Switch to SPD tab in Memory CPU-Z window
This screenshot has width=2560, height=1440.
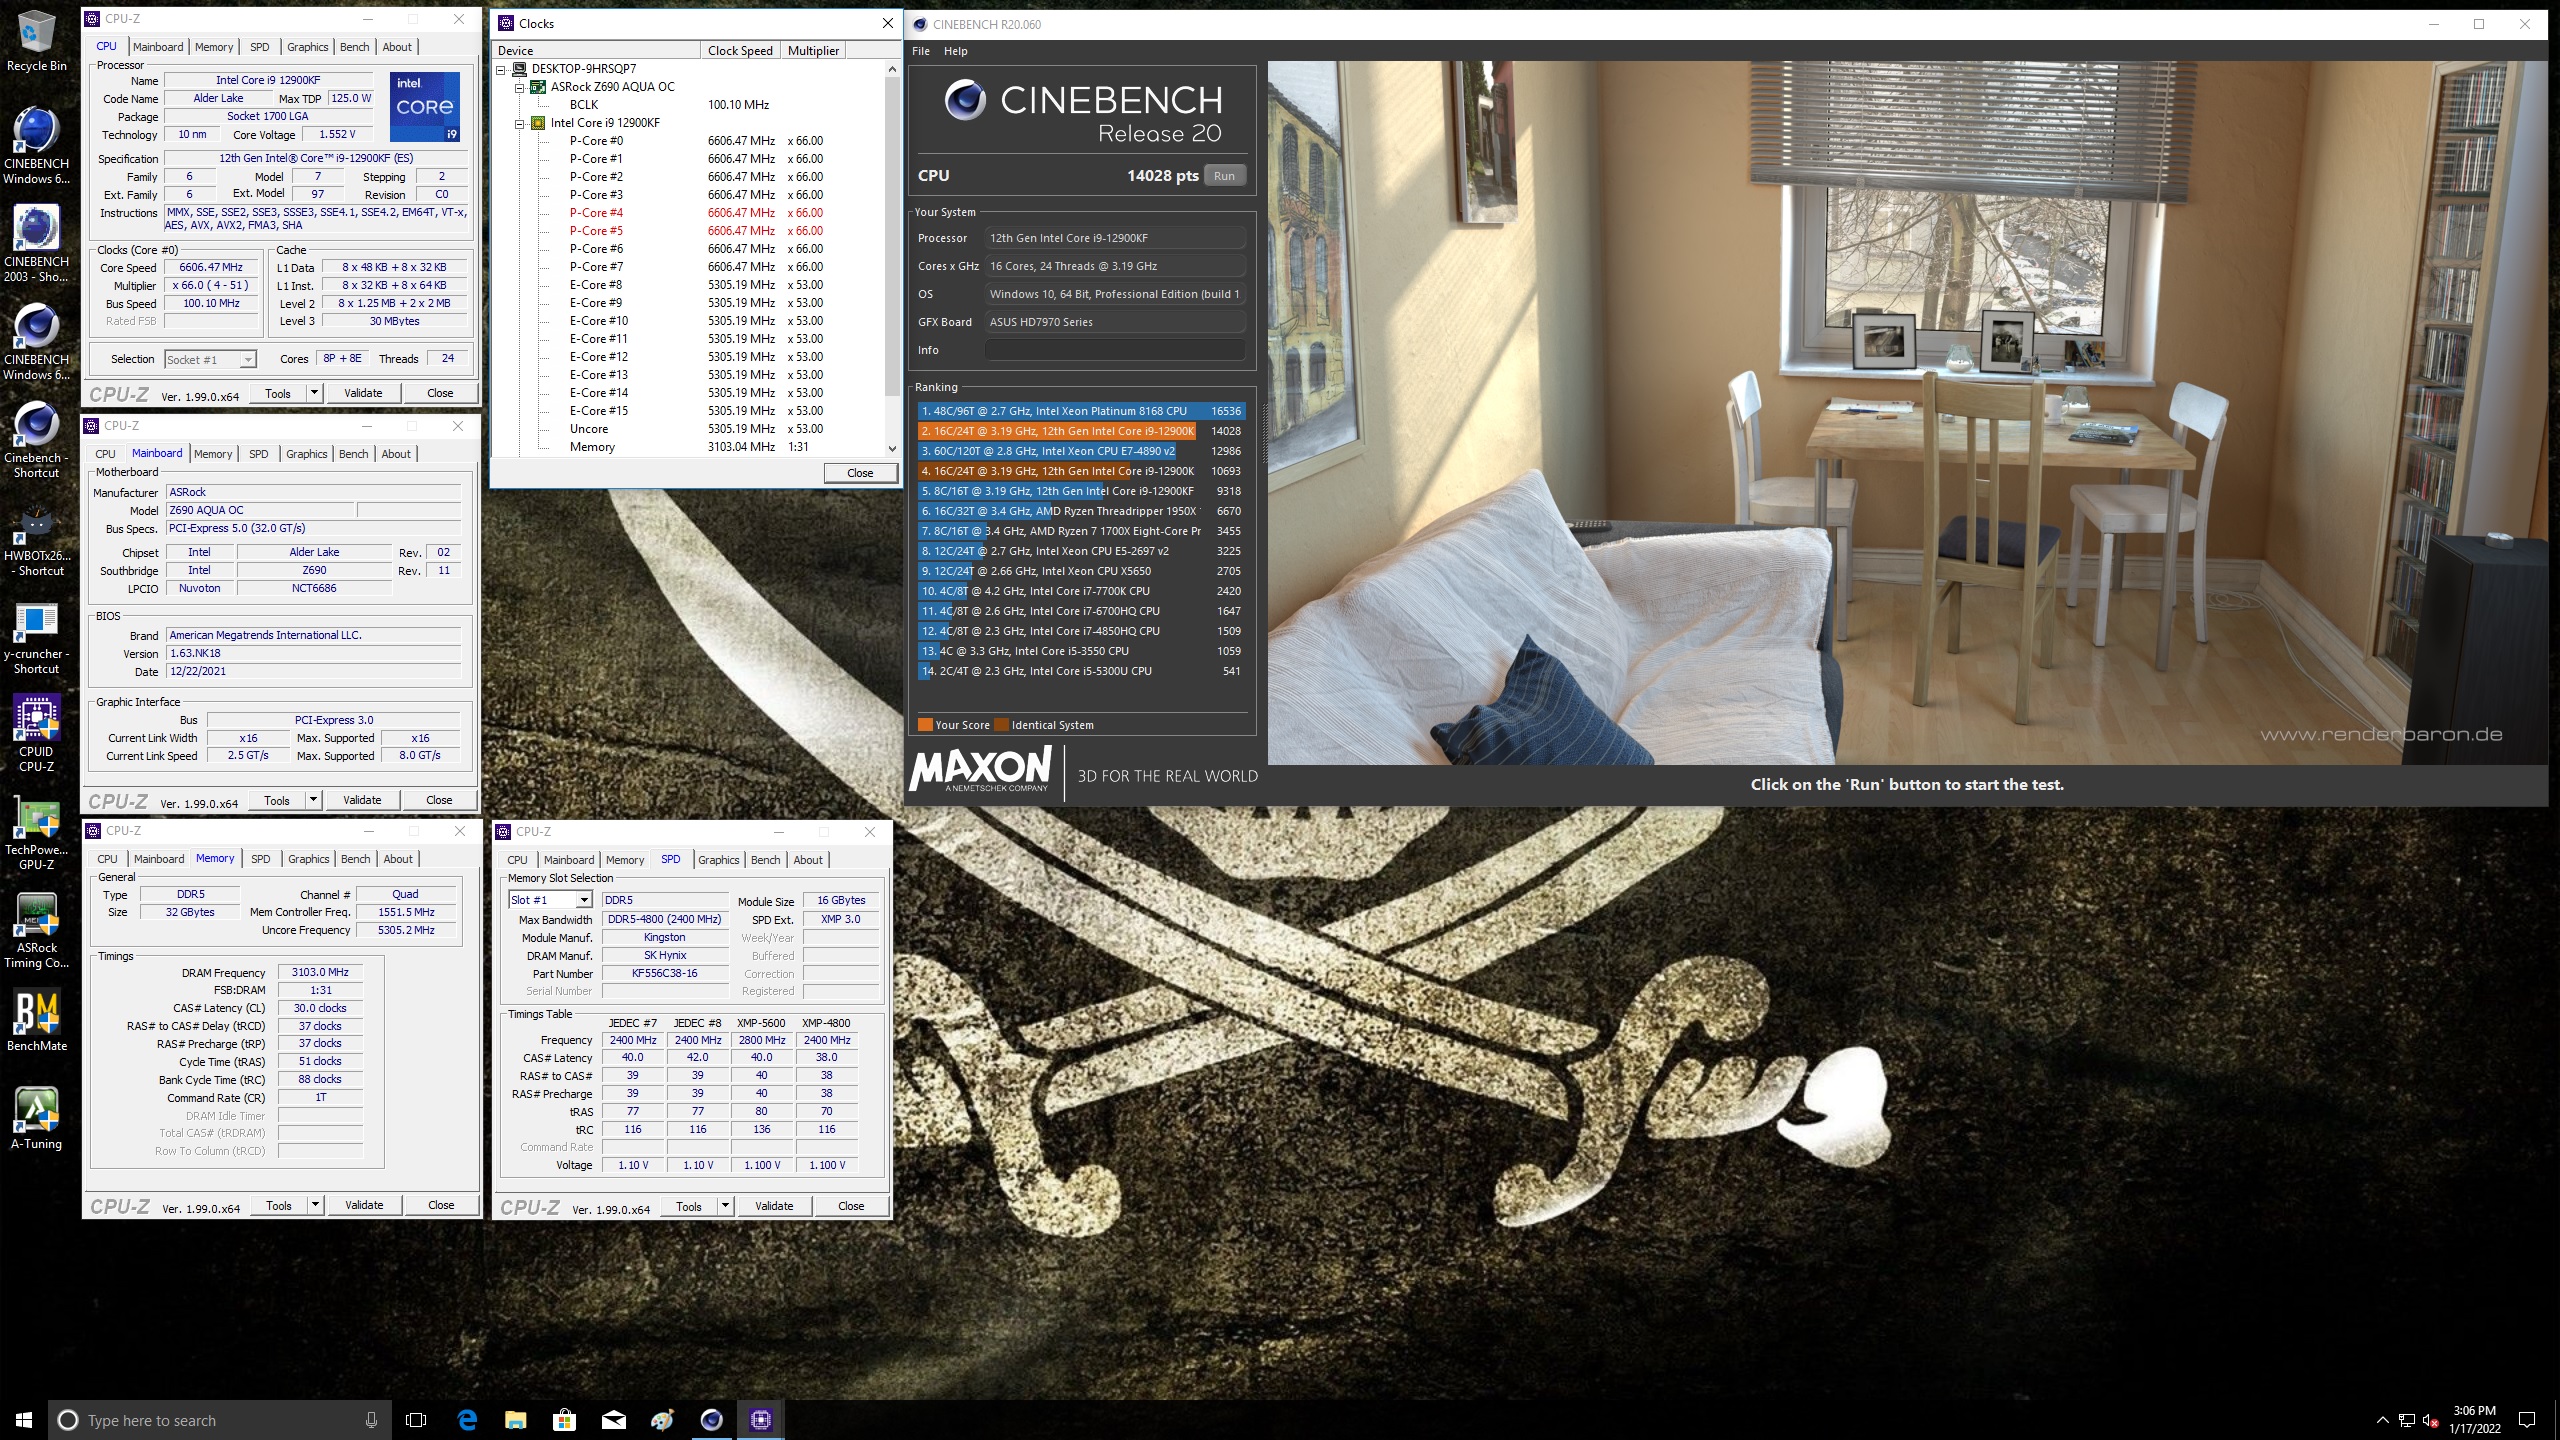[x=260, y=859]
